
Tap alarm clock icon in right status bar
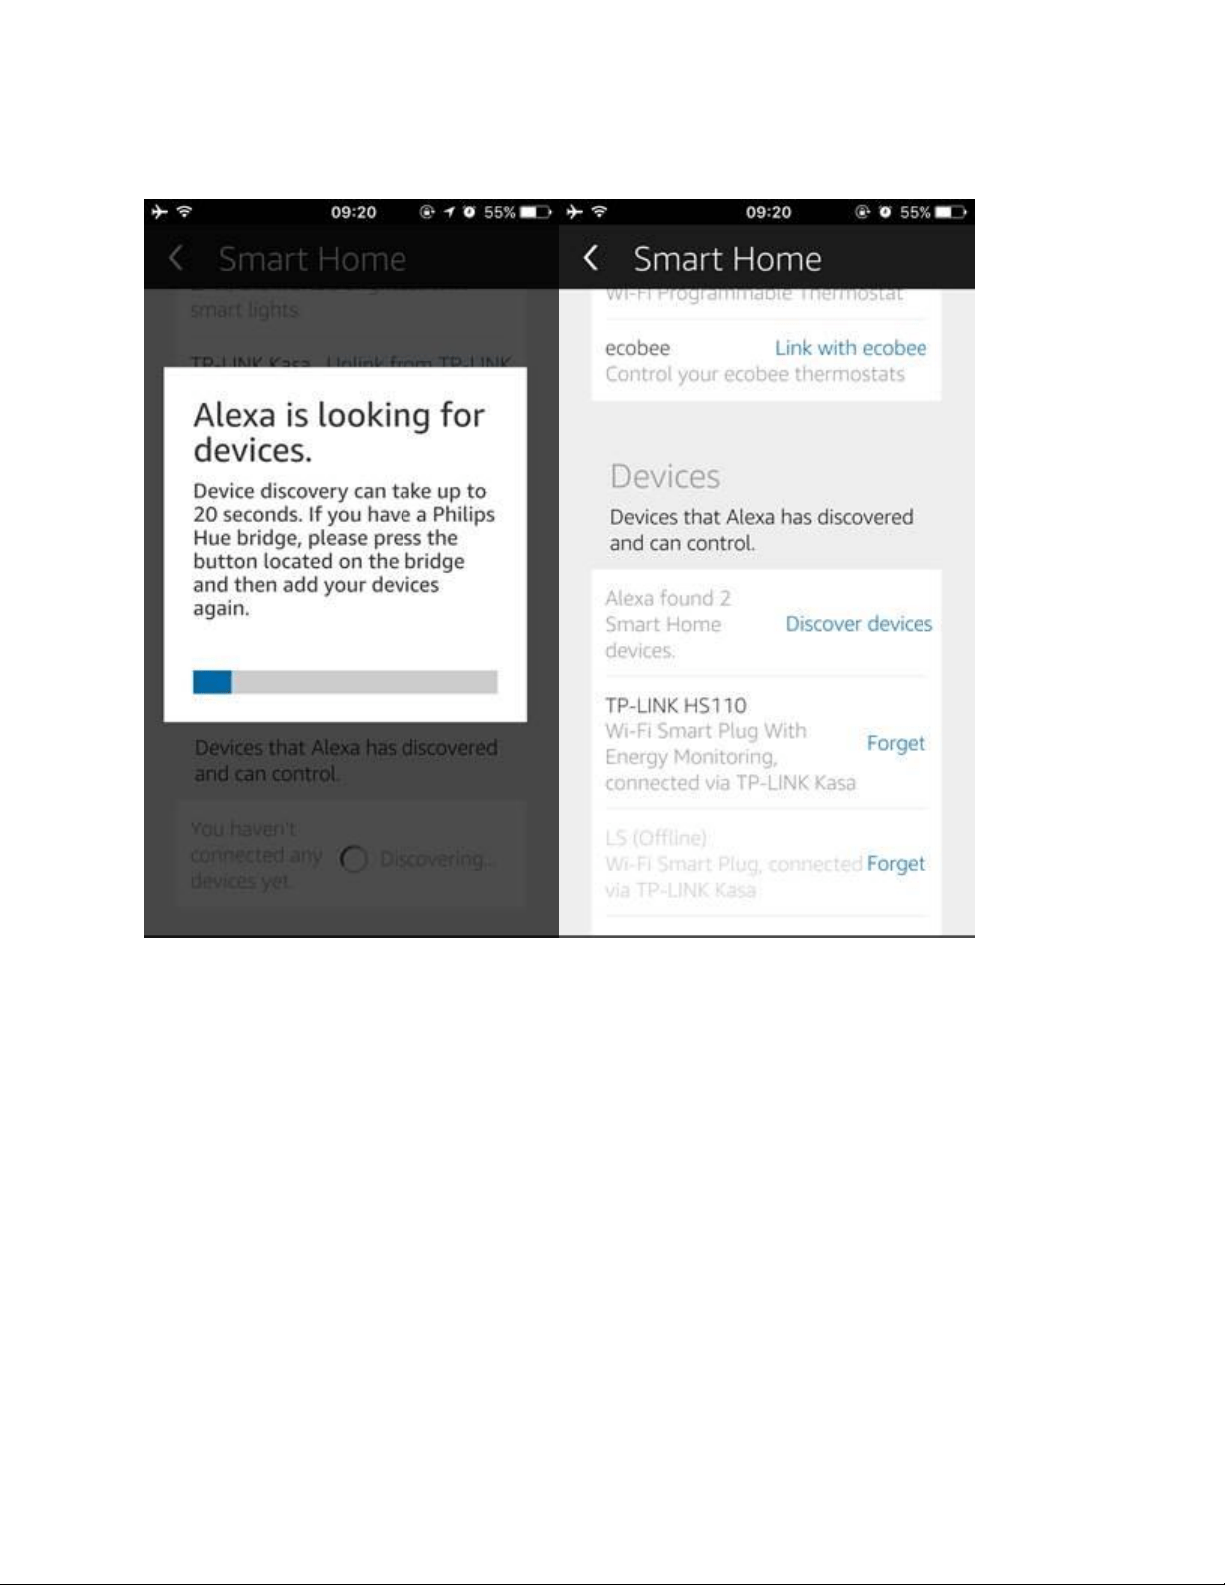pyautogui.click(x=885, y=212)
